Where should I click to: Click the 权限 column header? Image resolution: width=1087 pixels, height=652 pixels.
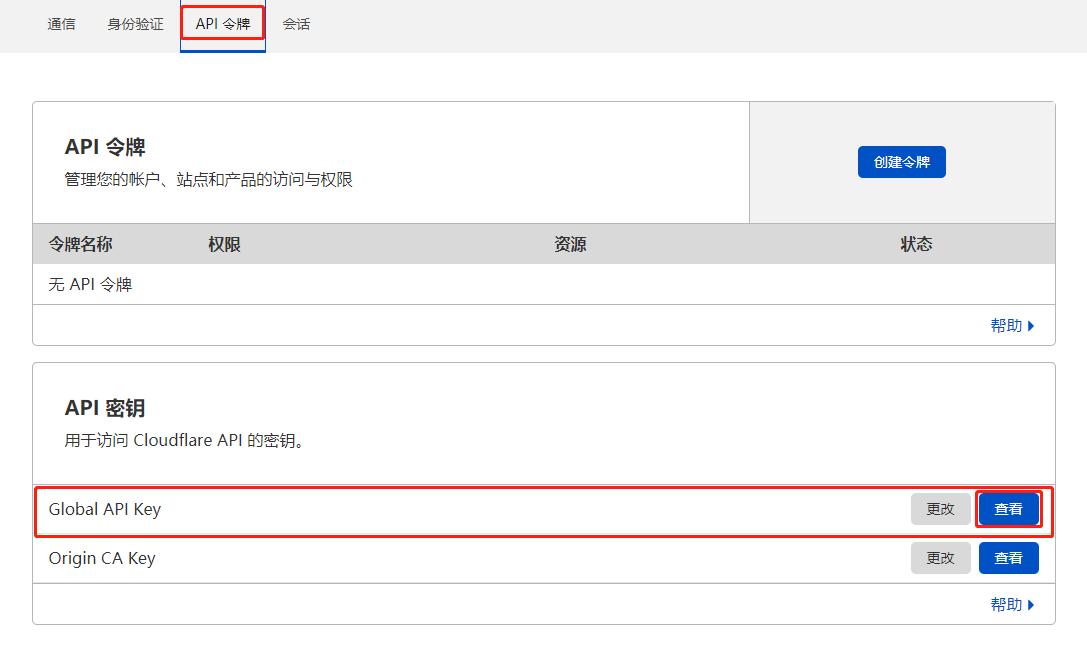(224, 243)
